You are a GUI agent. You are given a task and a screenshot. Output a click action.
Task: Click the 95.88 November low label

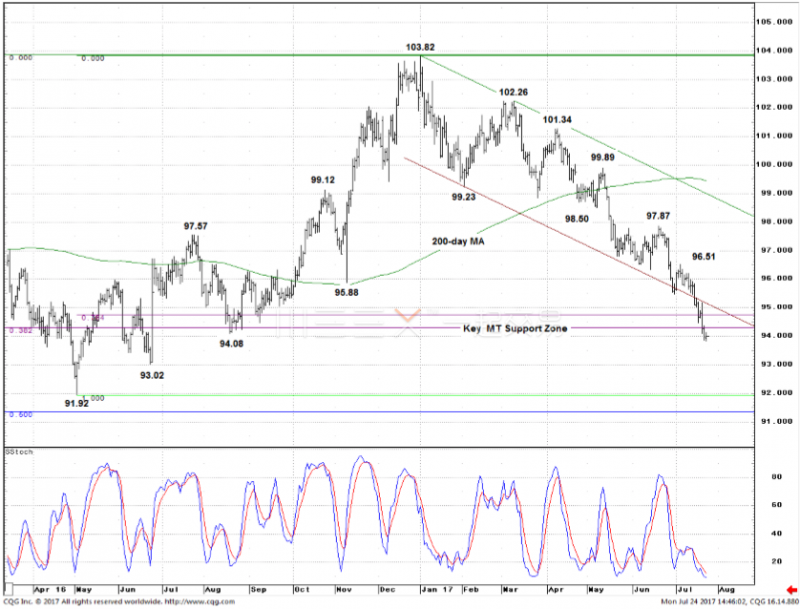347,292
